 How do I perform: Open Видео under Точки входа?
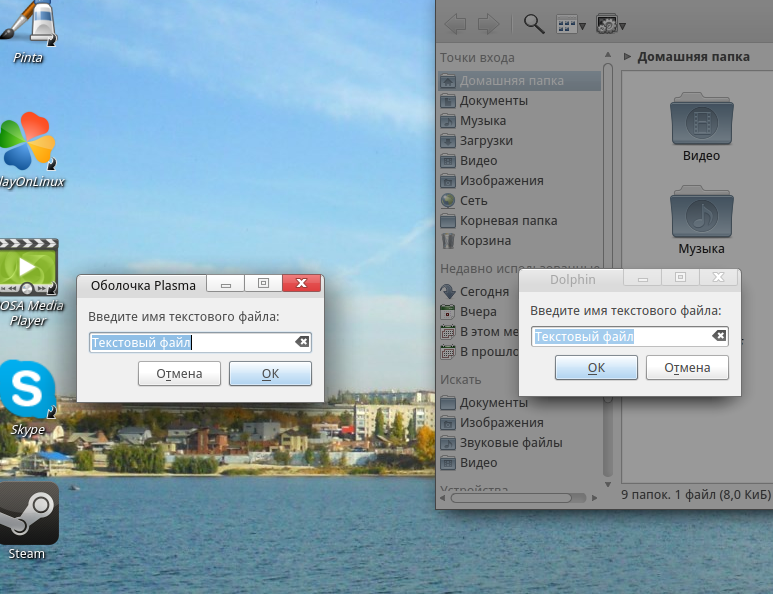520,161
